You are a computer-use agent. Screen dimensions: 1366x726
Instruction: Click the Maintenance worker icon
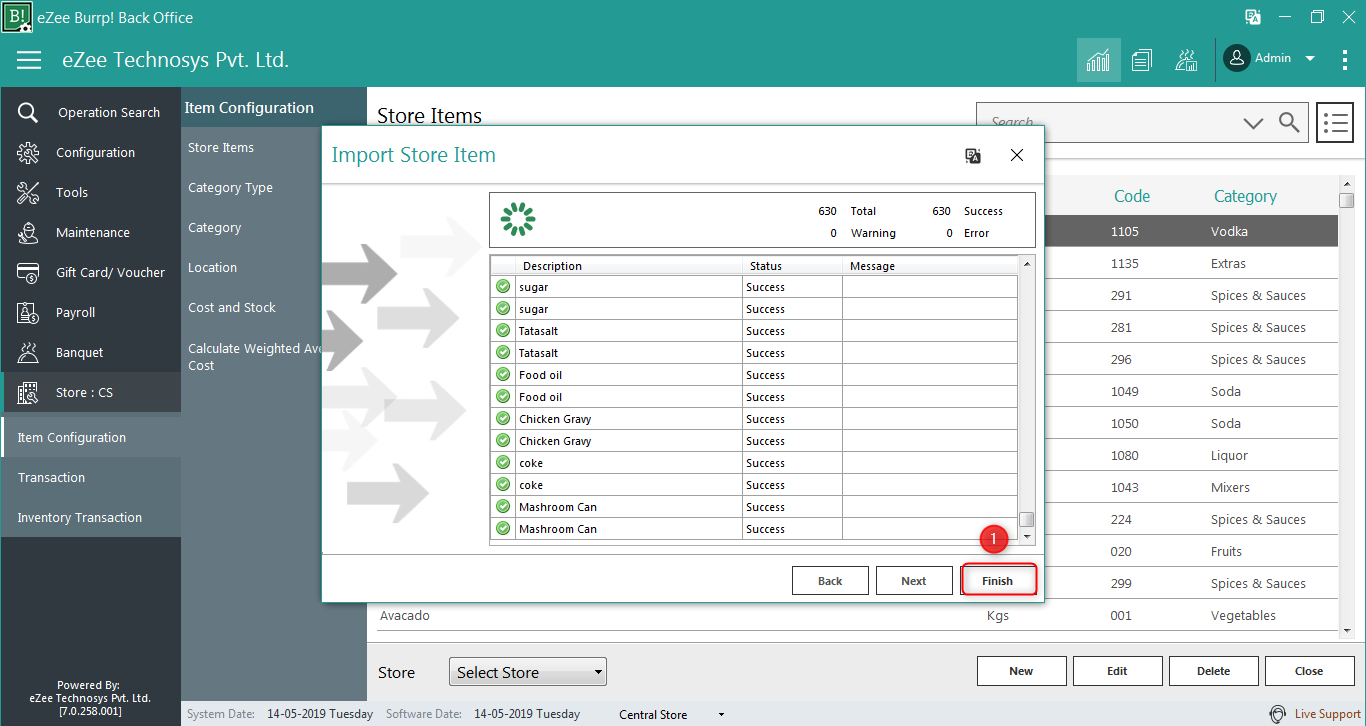[x=28, y=232]
